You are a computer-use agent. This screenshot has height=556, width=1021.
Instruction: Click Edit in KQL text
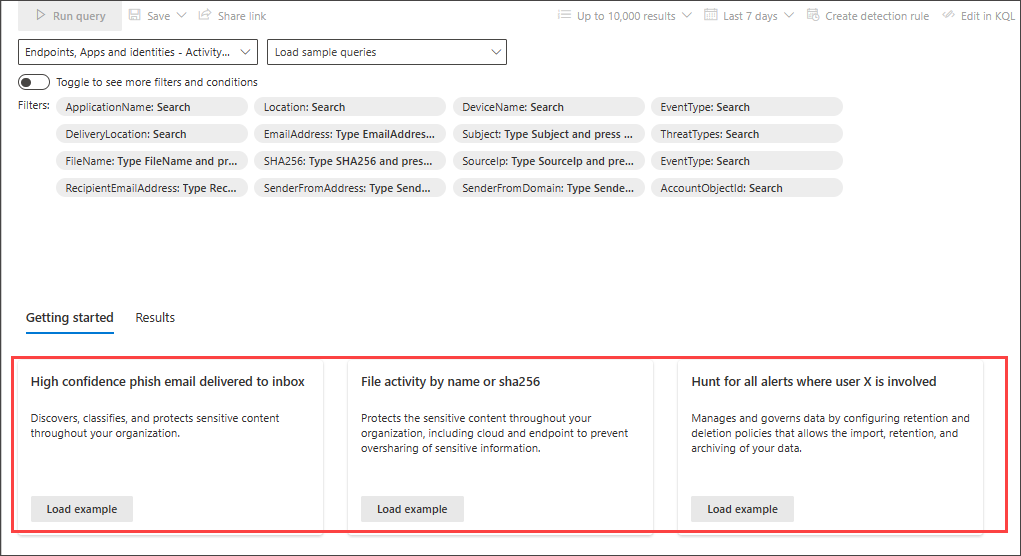pyautogui.click(x=988, y=16)
